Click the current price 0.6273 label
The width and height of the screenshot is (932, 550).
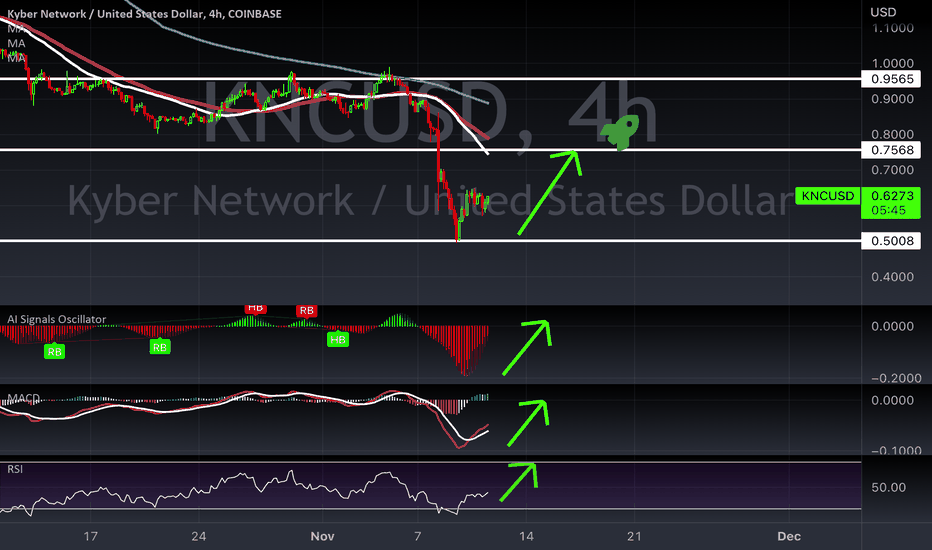892,196
